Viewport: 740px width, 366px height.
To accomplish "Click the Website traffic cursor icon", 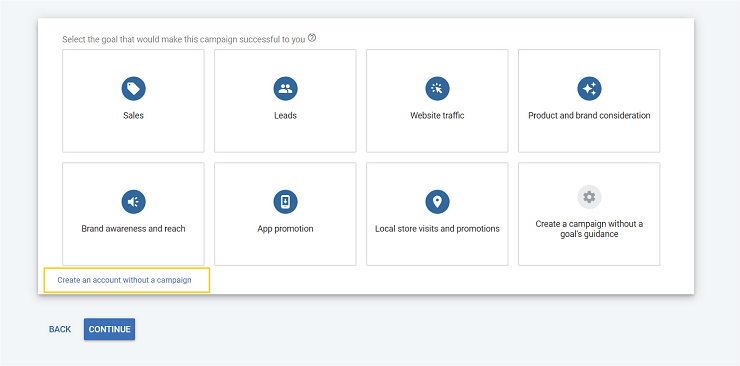I will (437, 89).
